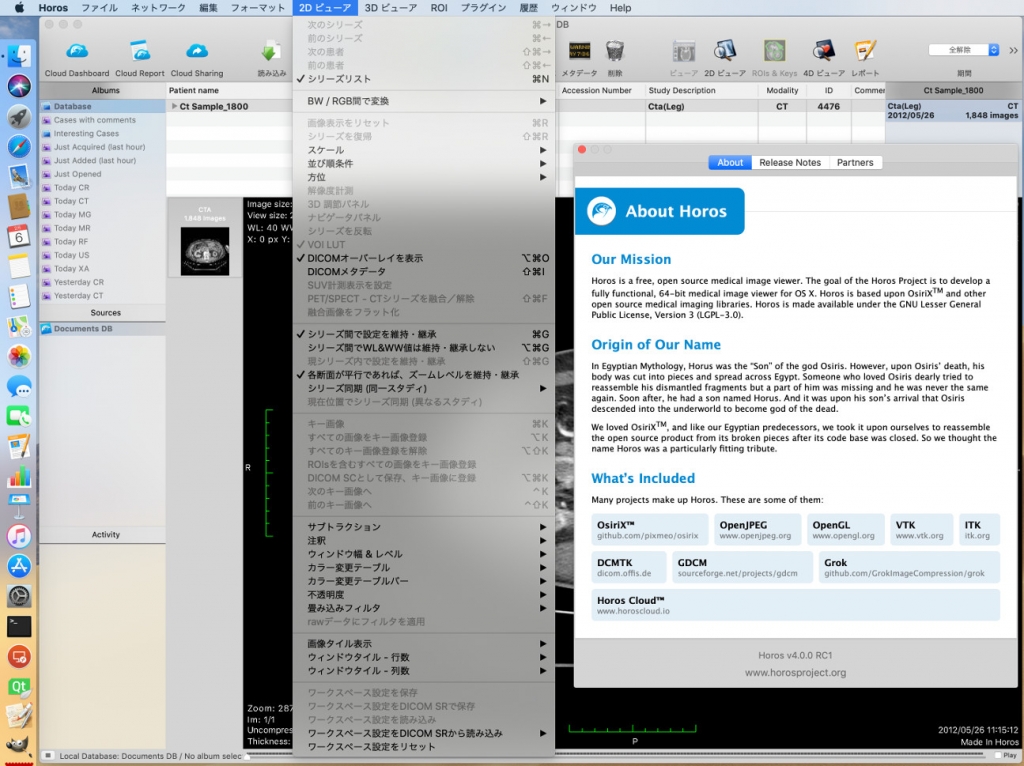The image size is (1024, 766).
Task: Click the 読み込み import icon
Action: 271,52
